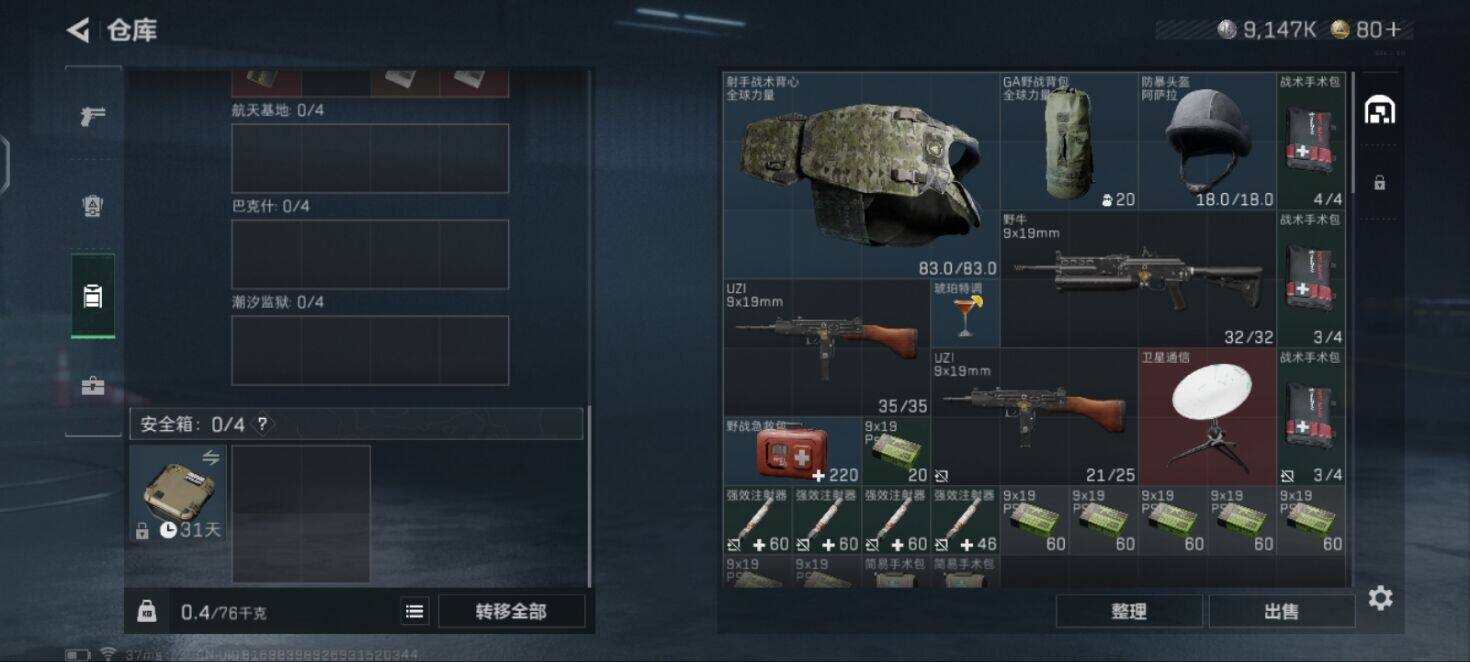Click the locked stash page padlock icon
The width and height of the screenshot is (1470, 662).
point(1379,183)
